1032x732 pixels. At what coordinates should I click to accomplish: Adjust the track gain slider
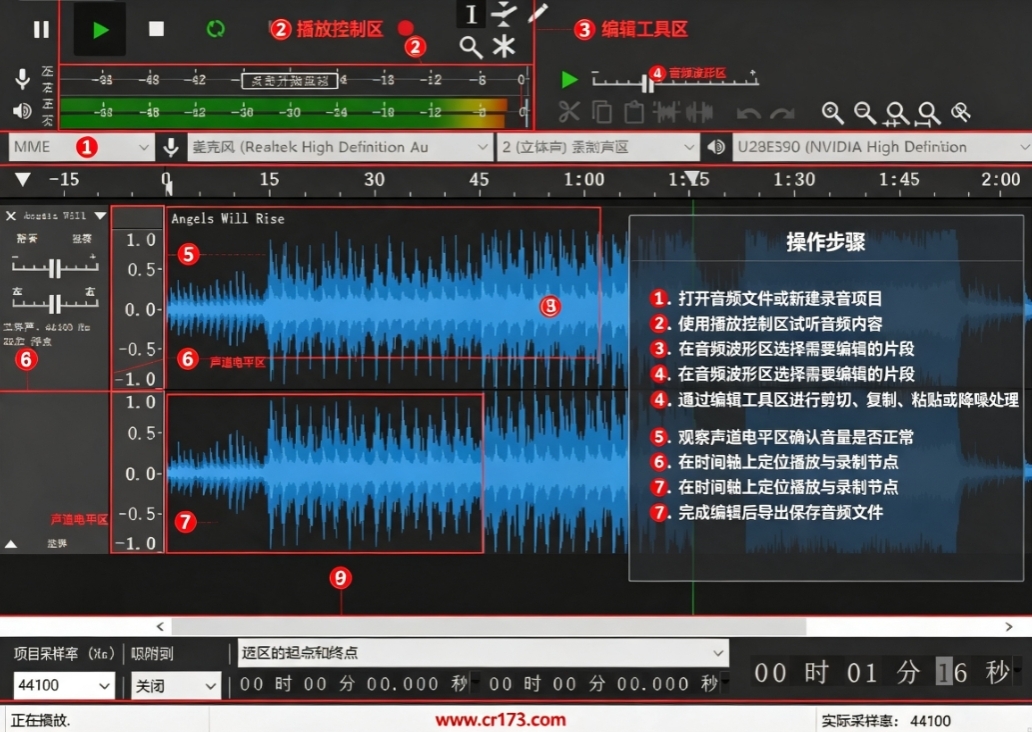pos(55,267)
